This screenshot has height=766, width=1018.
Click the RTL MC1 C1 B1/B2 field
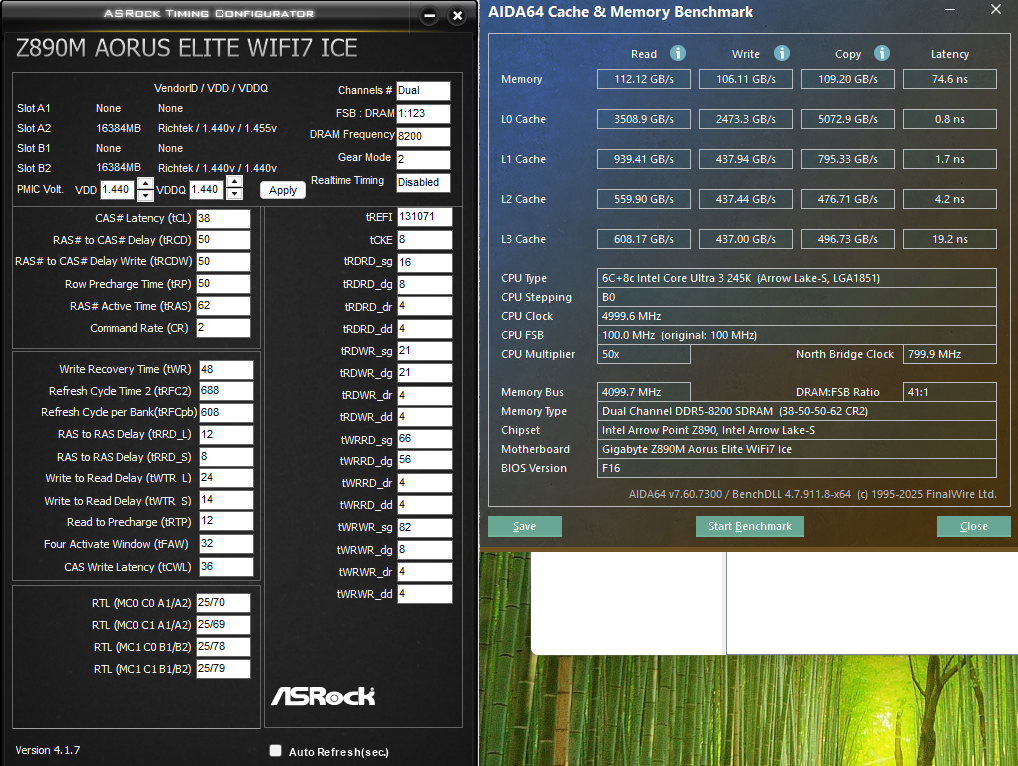click(223, 669)
